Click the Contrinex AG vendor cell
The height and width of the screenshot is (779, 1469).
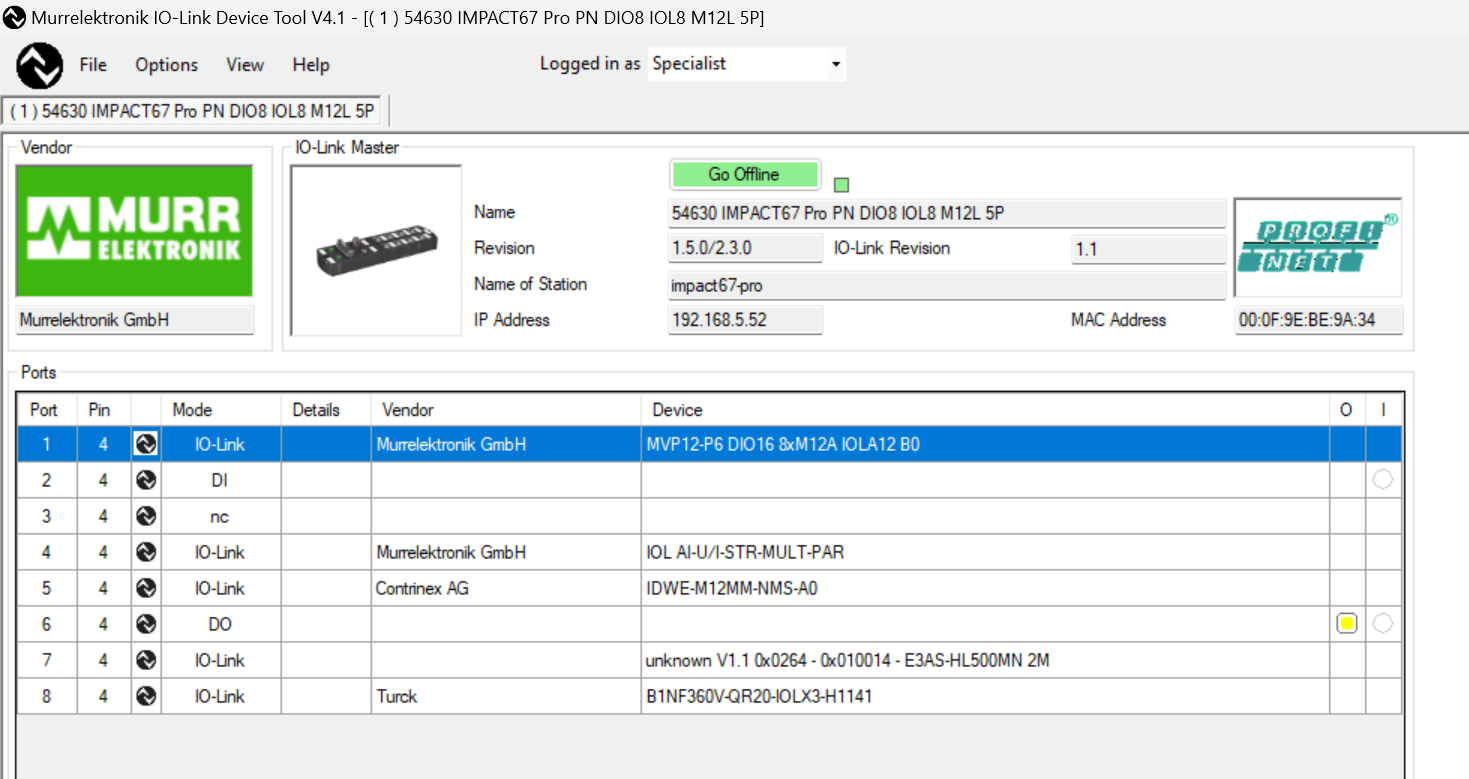(x=506, y=588)
